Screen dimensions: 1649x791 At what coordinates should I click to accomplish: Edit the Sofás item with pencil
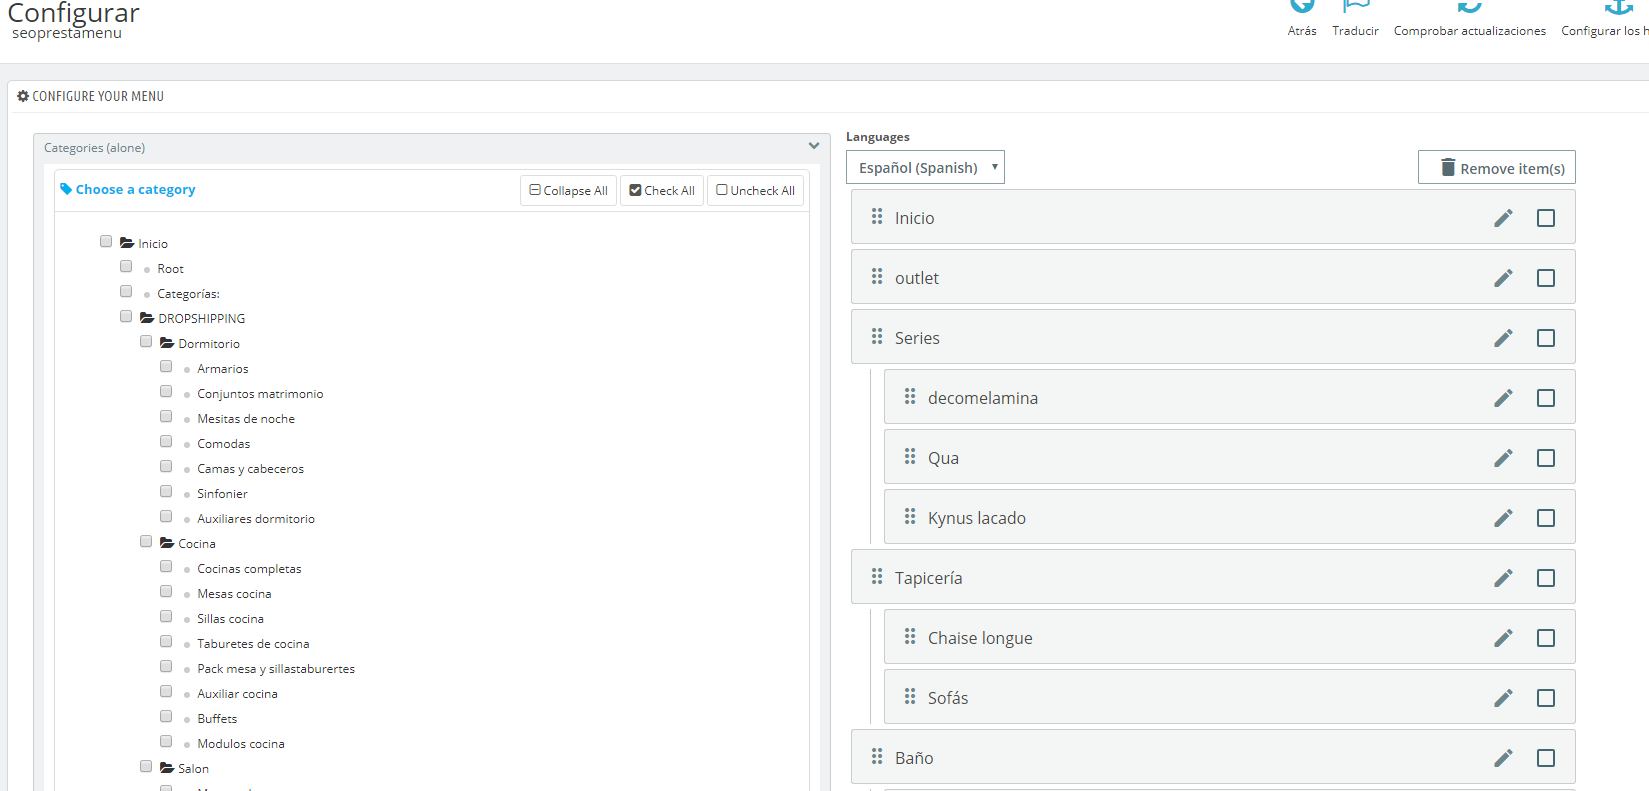click(1503, 698)
